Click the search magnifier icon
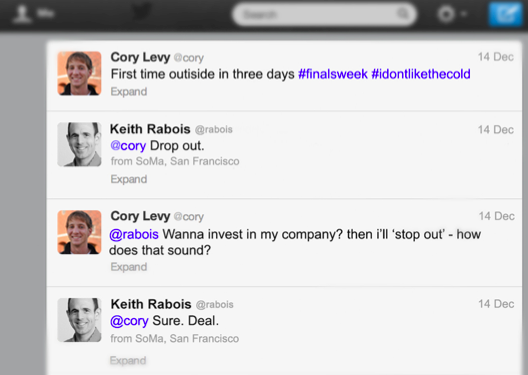Image resolution: width=528 pixels, height=375 pixels. coord(403,14)
